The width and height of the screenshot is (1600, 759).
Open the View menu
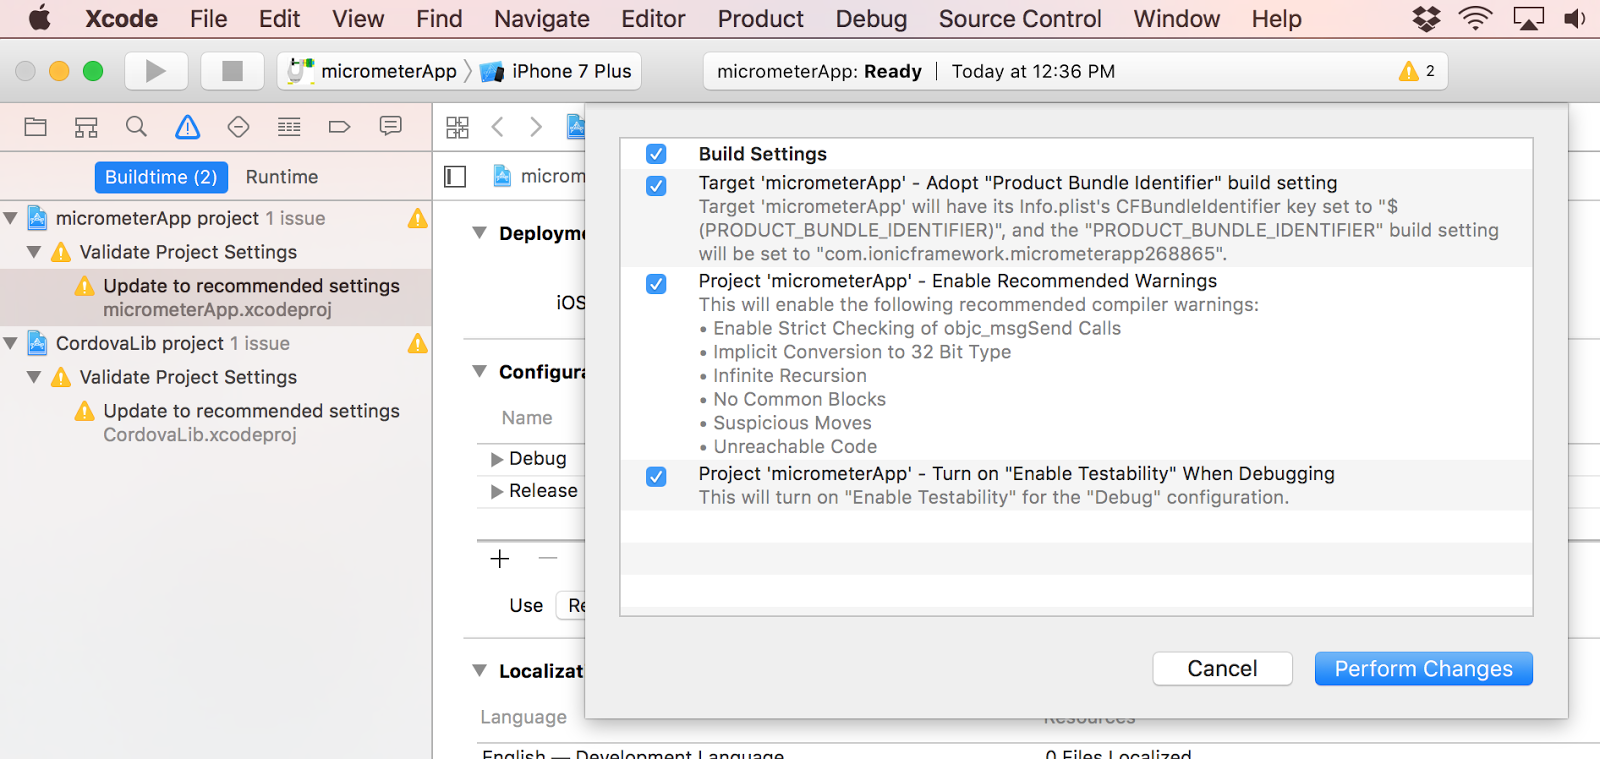358,19
